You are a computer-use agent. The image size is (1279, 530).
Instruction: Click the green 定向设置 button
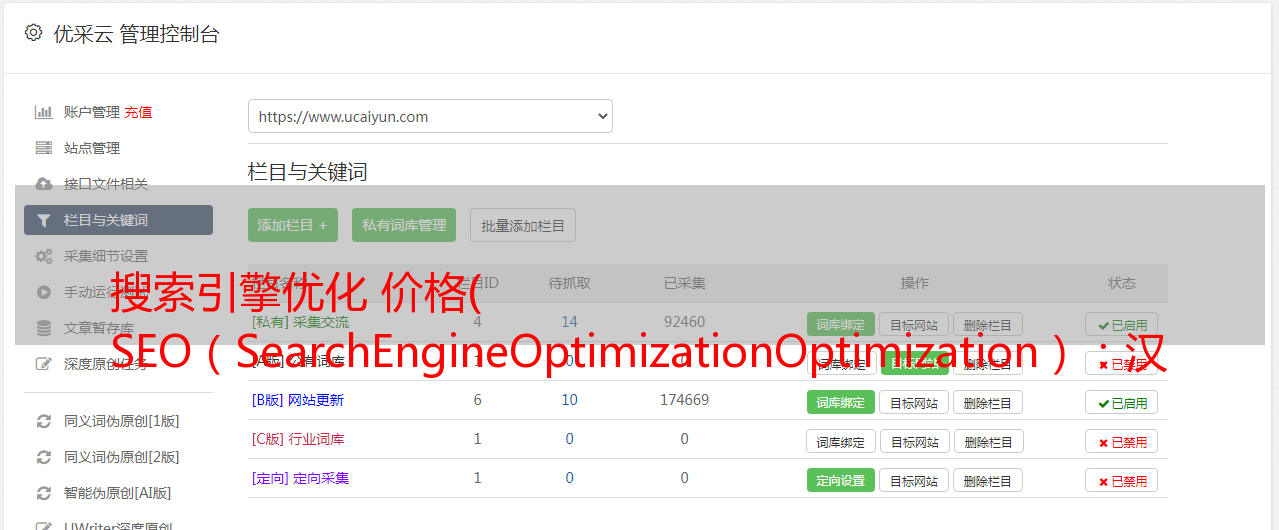841,480
